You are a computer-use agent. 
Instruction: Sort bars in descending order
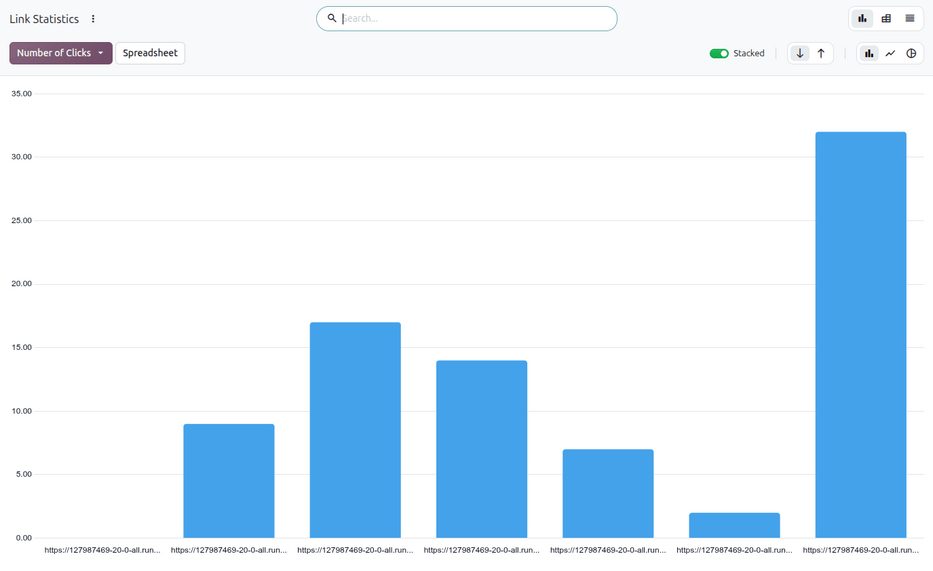800,54
